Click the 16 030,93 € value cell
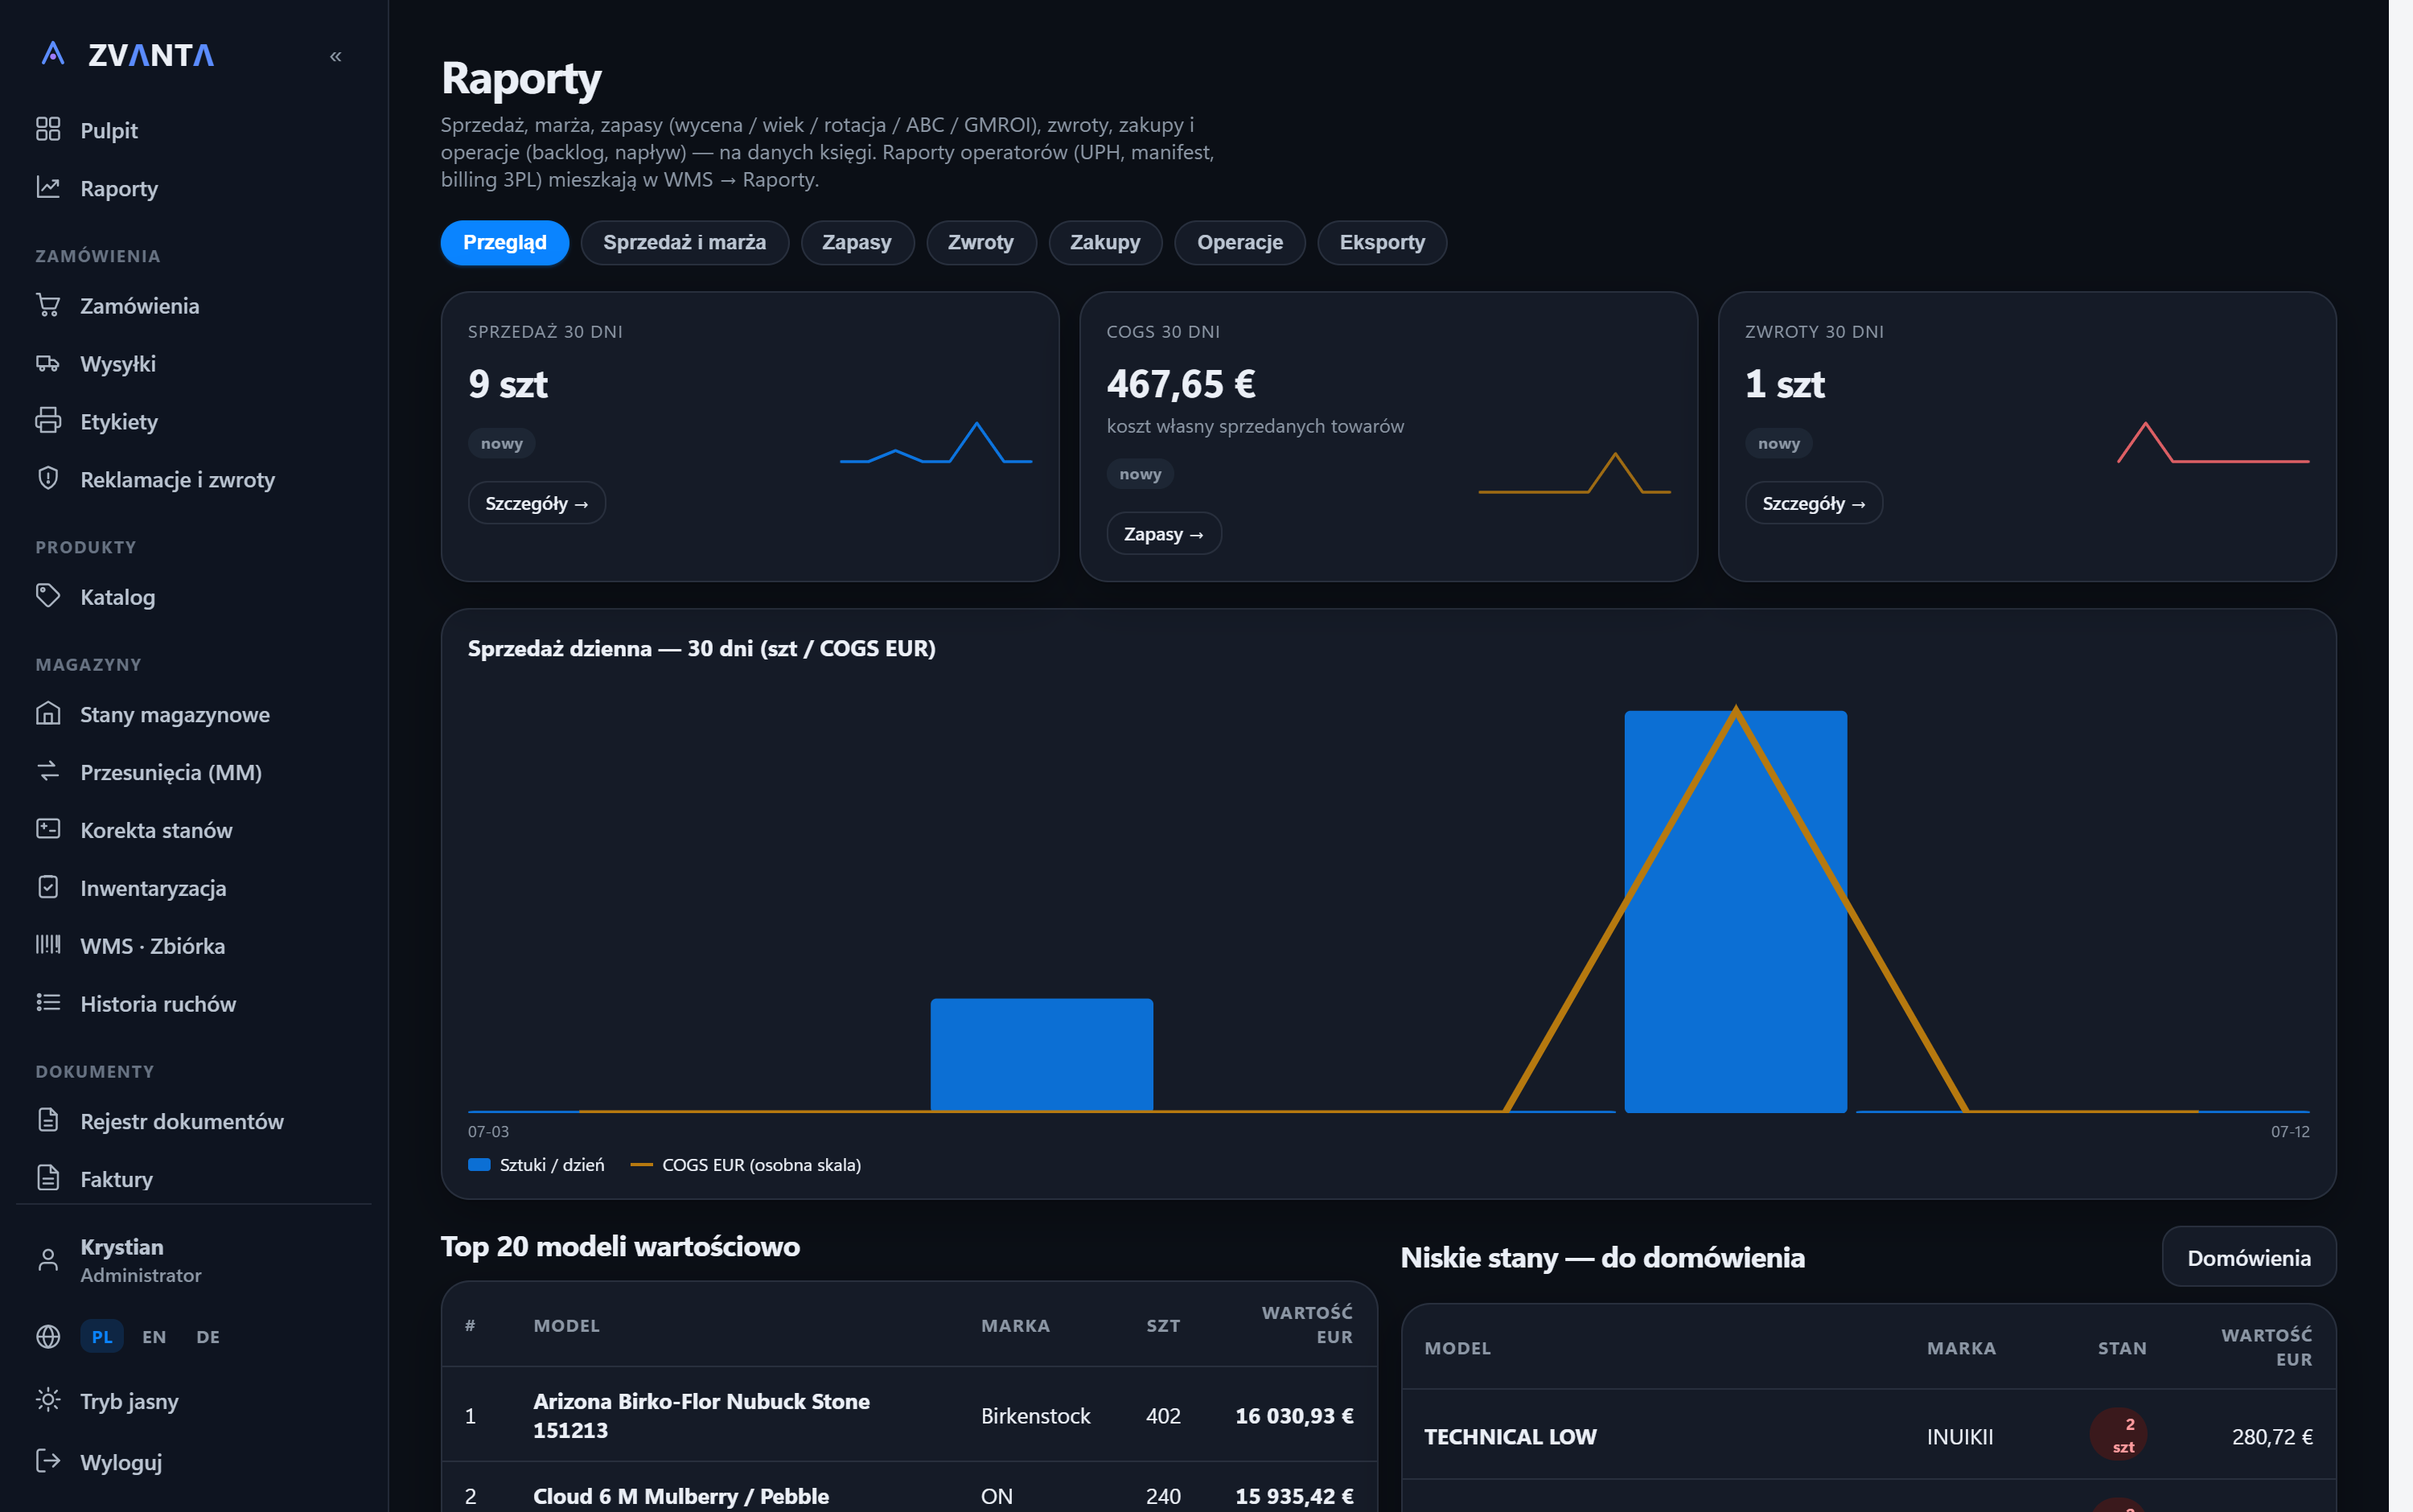2413x1512 pixels. (x=1293, y=1416)
